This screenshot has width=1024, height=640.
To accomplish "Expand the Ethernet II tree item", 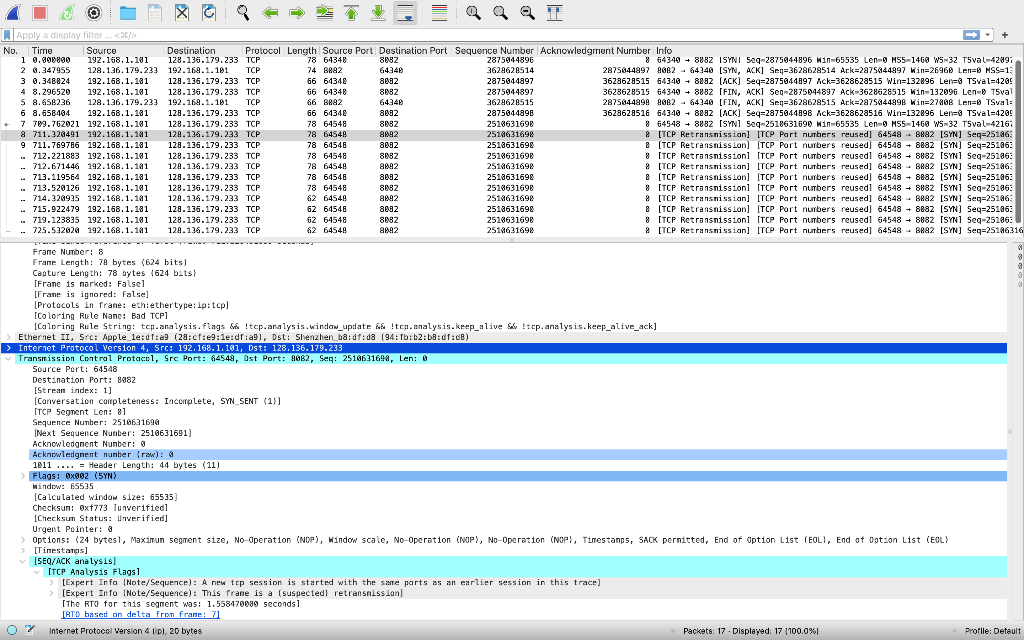I will coord(8,337).
